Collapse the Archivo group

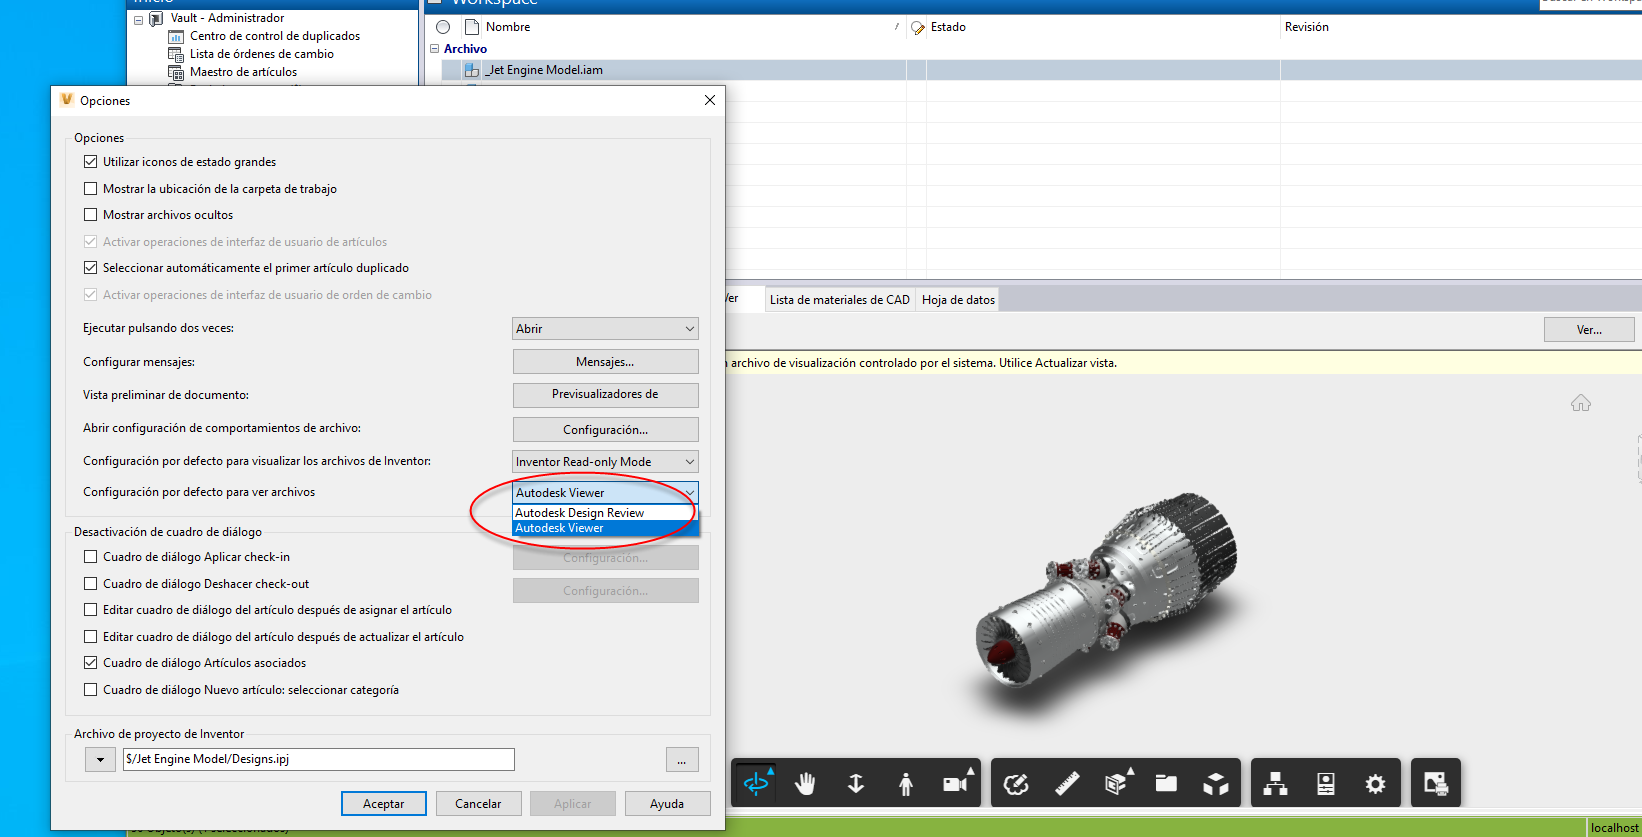[x=435, y=49]
